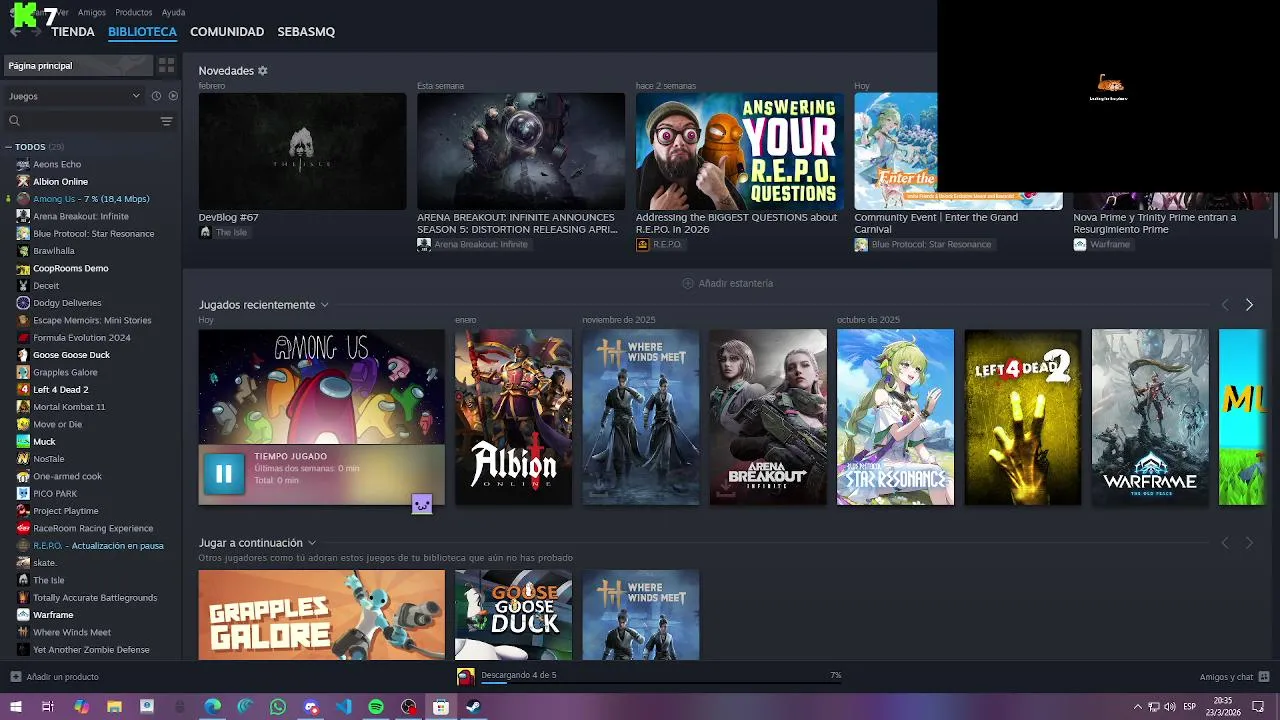Click the Warframe icon under news item
The image size is (1280, 720).
pos(1080,244)
